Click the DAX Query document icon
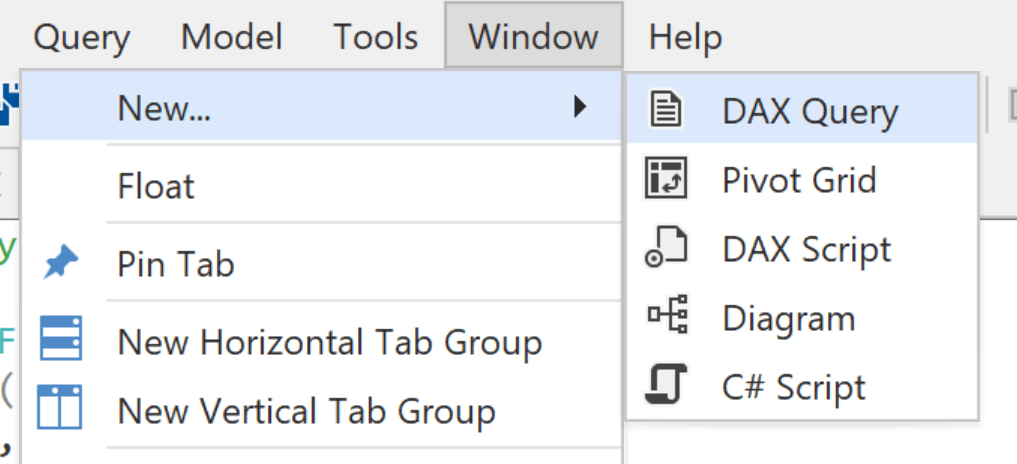 pyautogui.click(x=665, y=109)
